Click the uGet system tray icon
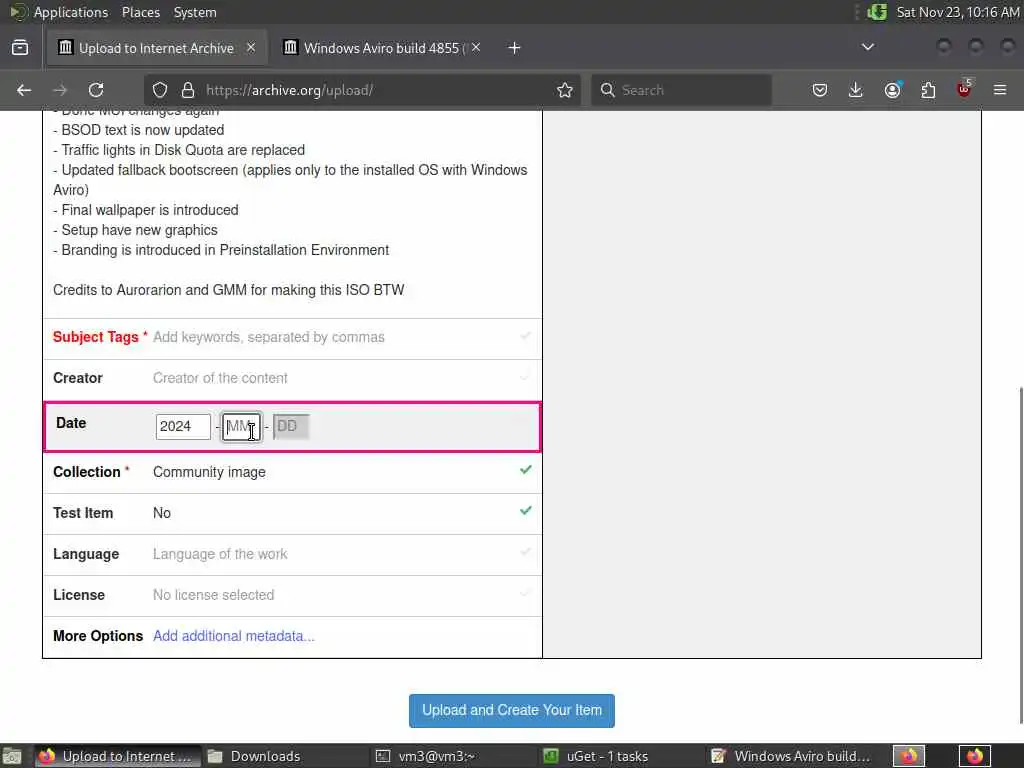 (x=877, y=12)
